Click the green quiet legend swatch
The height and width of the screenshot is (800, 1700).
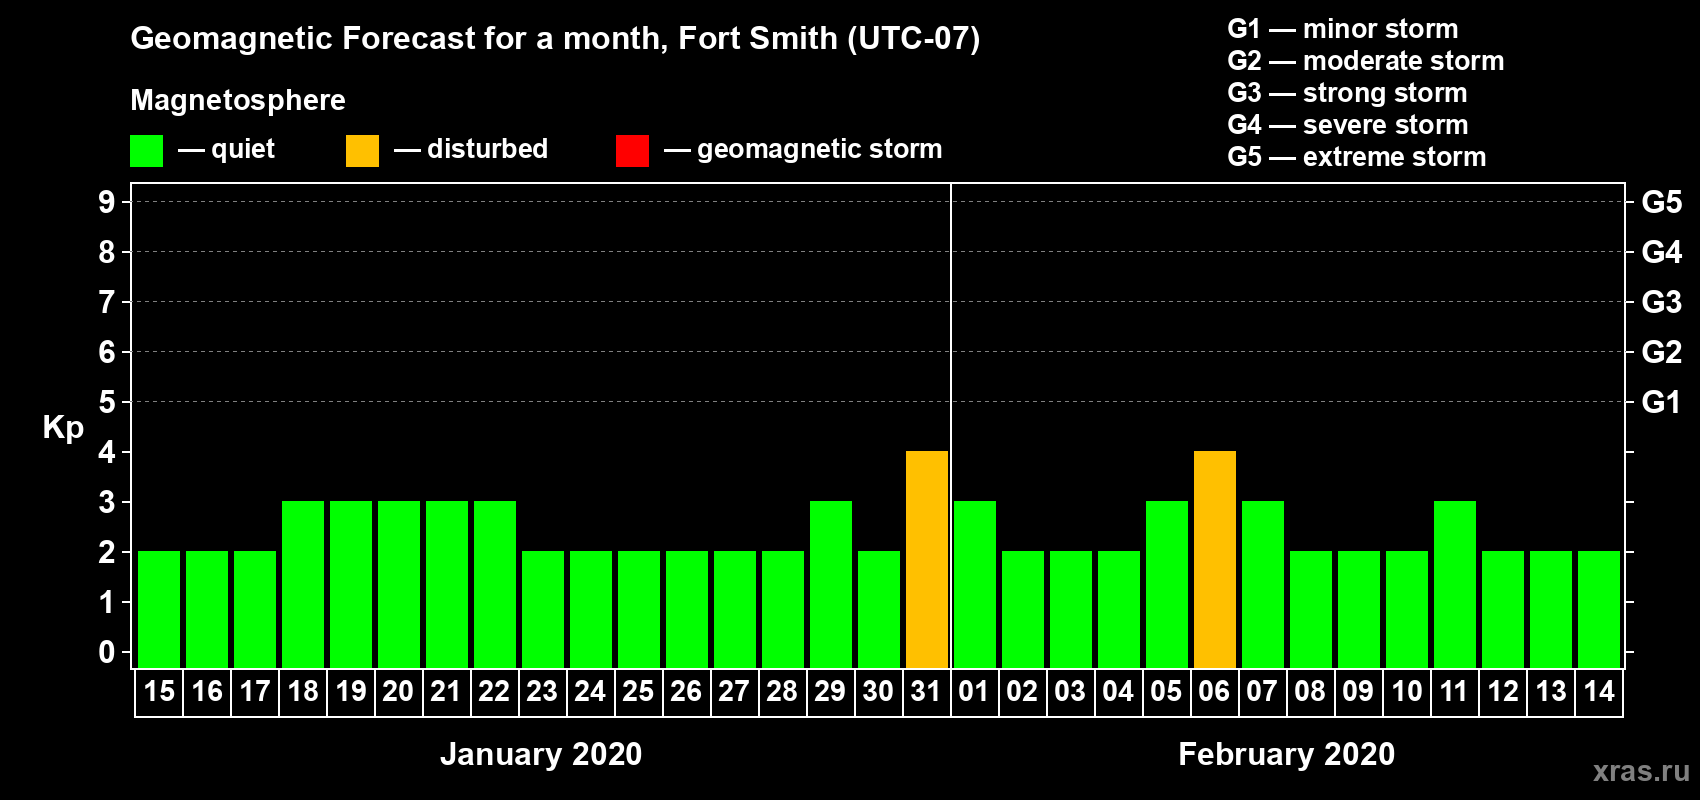[x=146, y=151]
